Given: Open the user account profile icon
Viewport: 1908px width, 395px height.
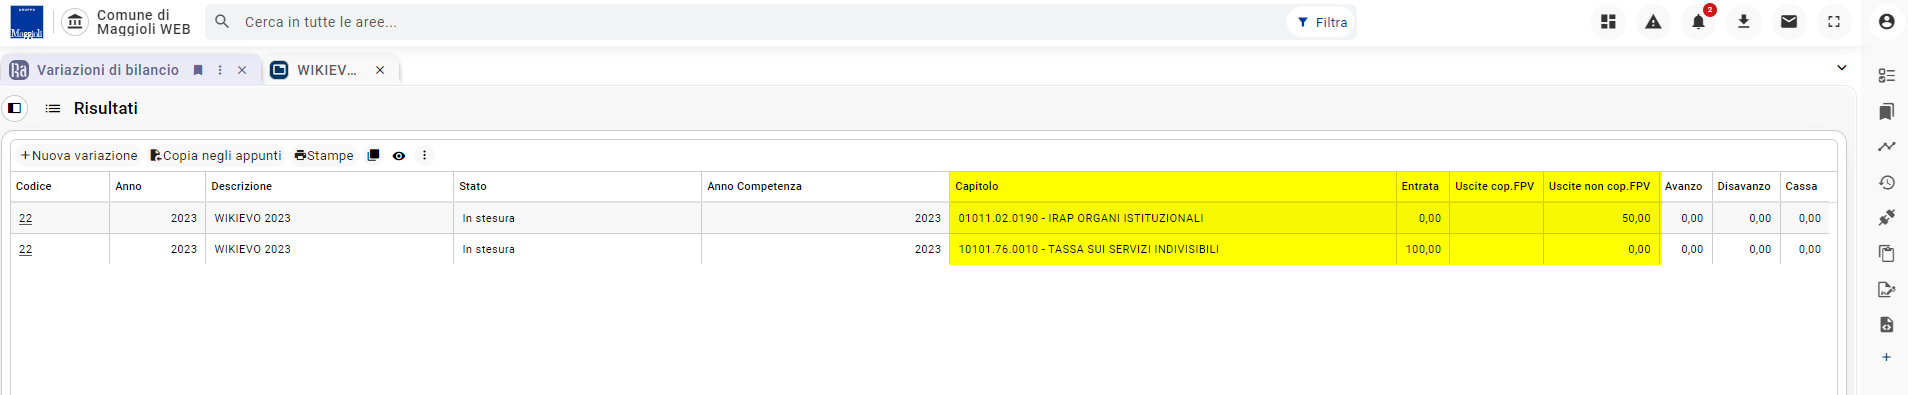Looking at the screenshot, I should (1886, 22).
